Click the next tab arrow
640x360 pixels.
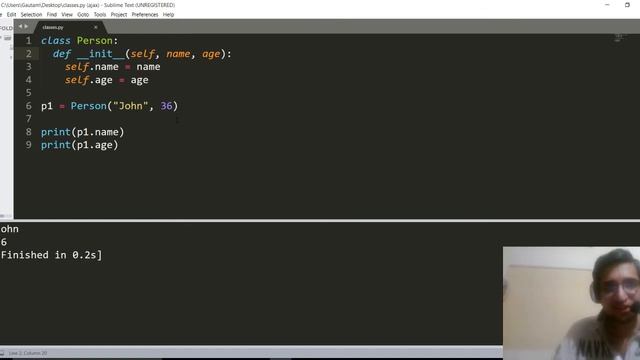26,27
